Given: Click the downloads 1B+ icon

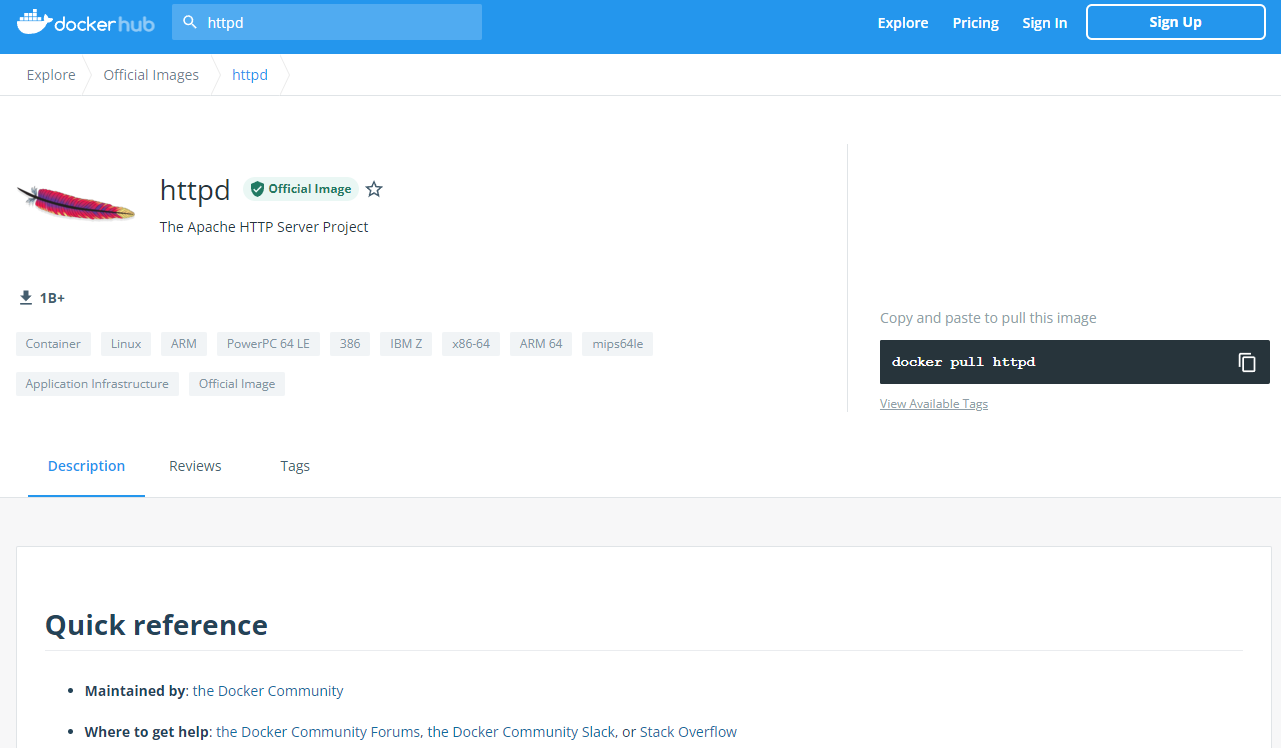Looking at the screenshot, I should (x=26, y=298).
